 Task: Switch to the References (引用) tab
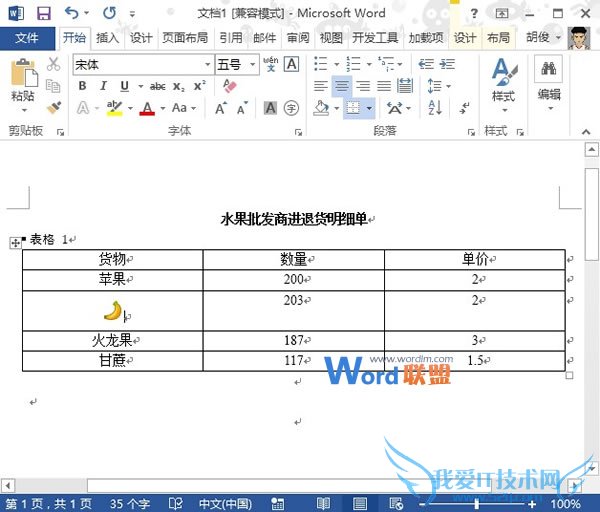coord(231,38)
